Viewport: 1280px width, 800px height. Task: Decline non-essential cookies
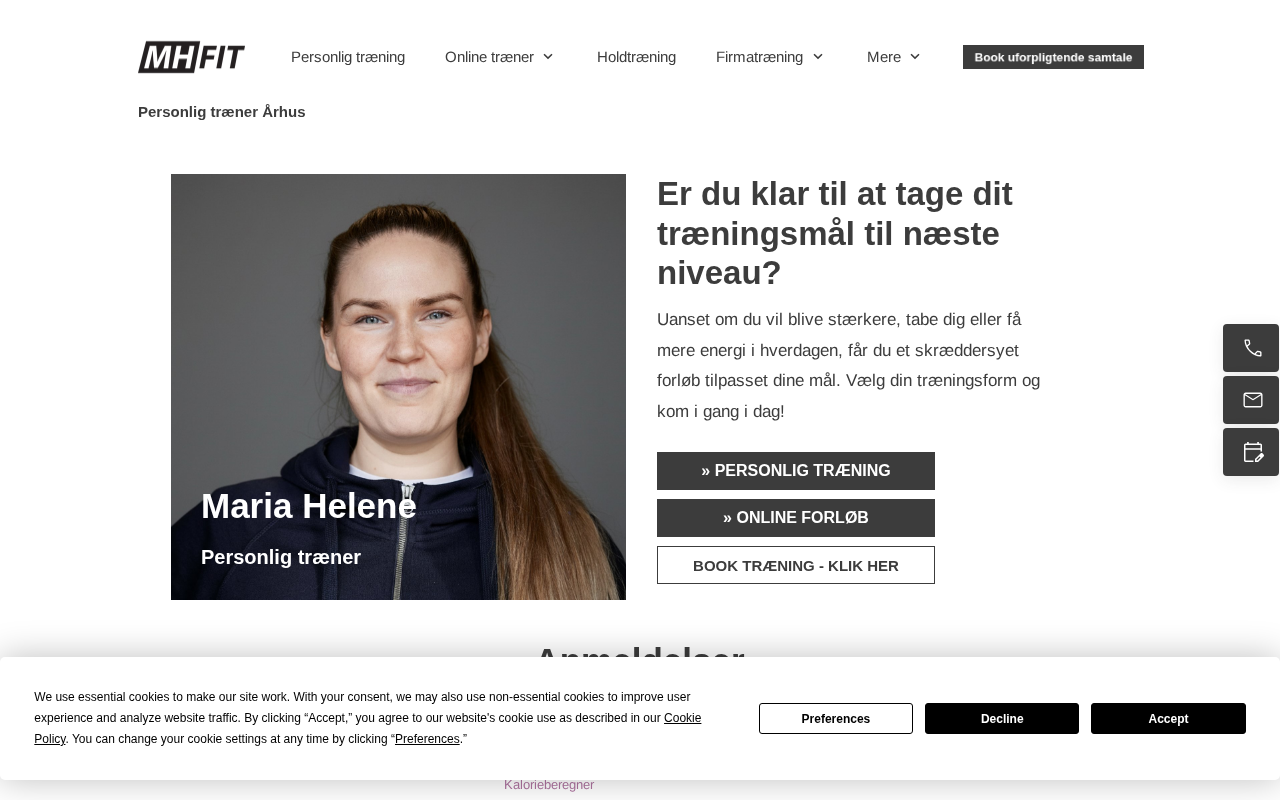pyautogui.click(x=1002, y=719)
